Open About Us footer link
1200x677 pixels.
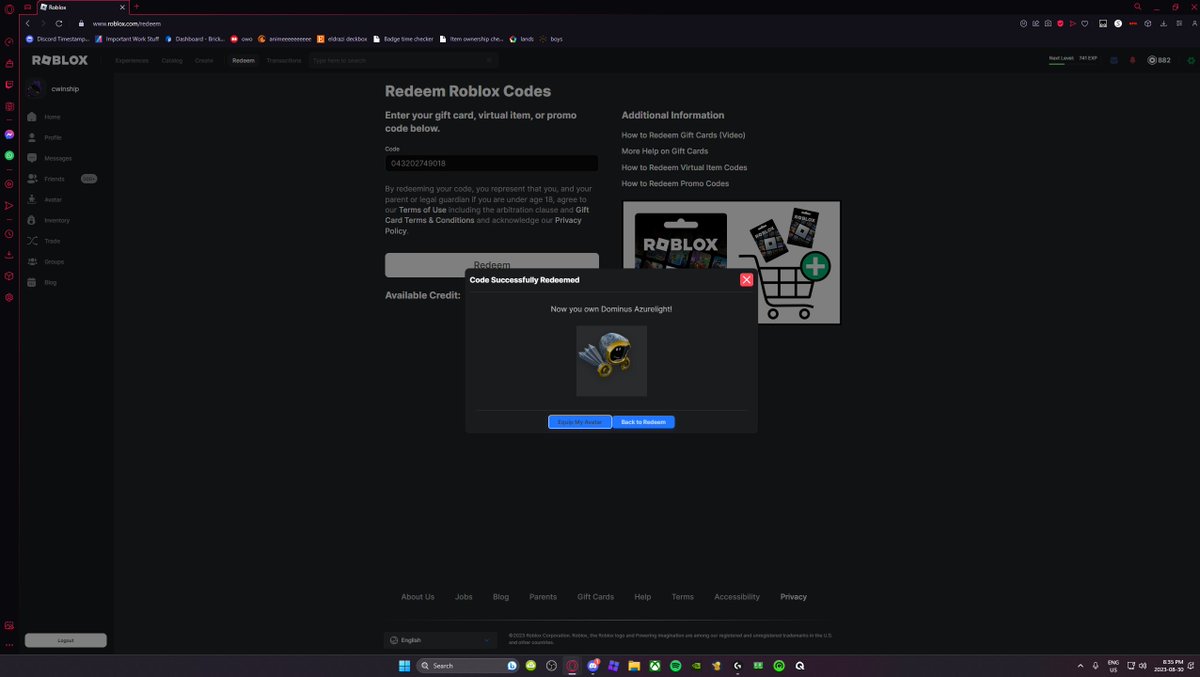coord(418,597)
